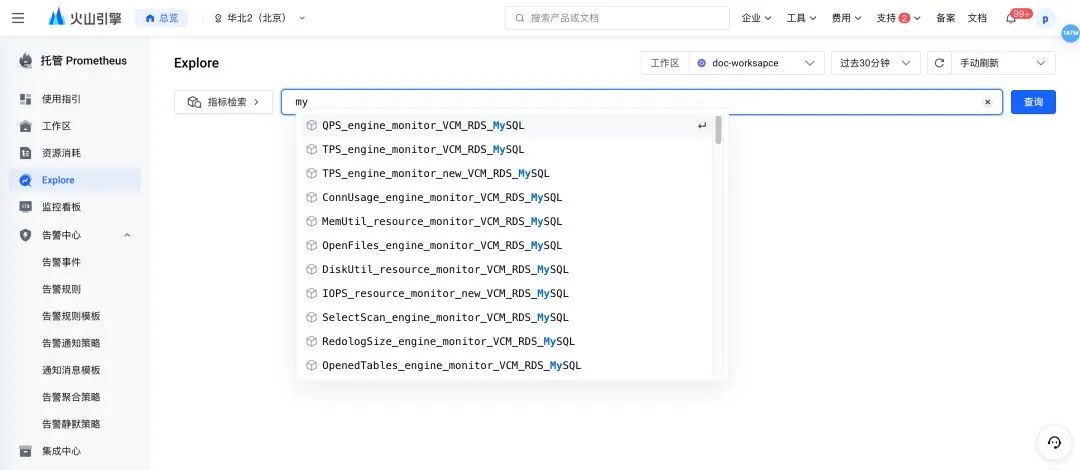This screenshot has width=1080, height=470.
Task: Click the 使用指引 sidebar icon
Action: [x=25, y=99]
